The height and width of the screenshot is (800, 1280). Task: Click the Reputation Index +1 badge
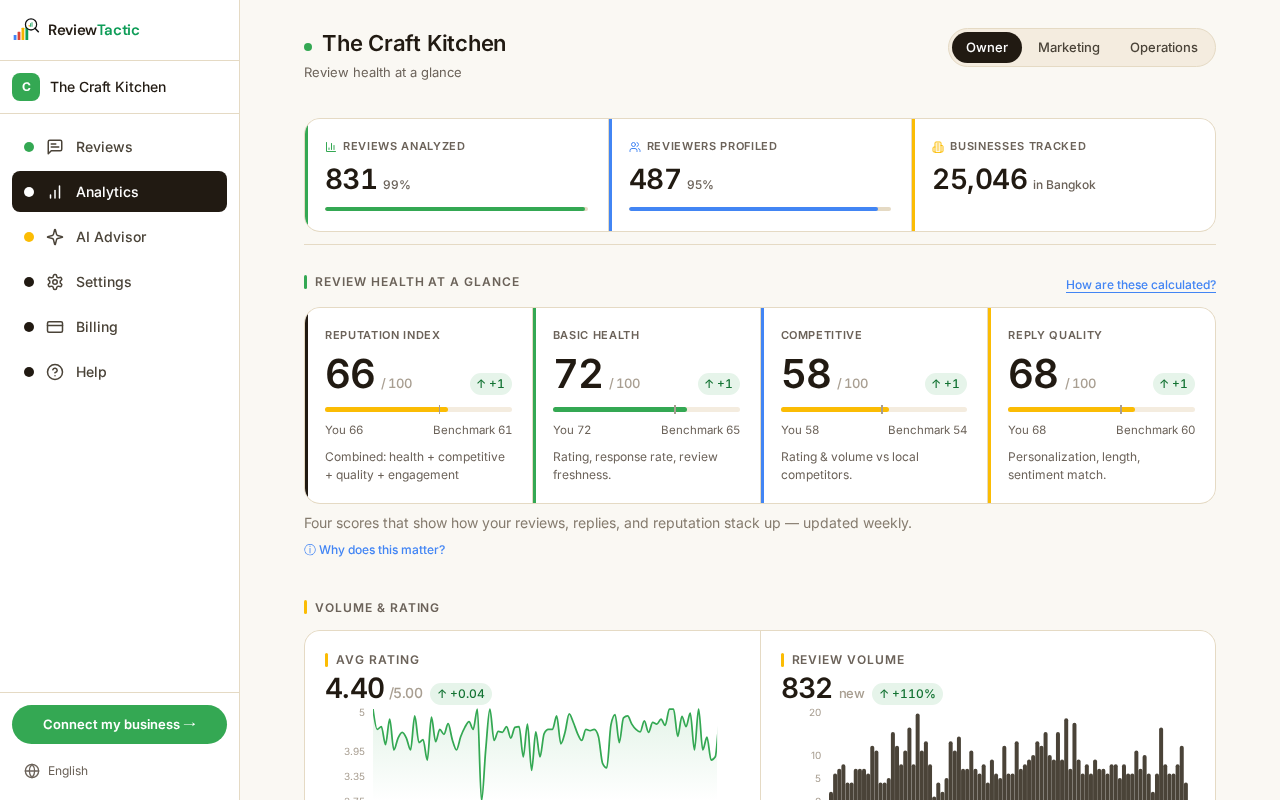pos(491,384)
